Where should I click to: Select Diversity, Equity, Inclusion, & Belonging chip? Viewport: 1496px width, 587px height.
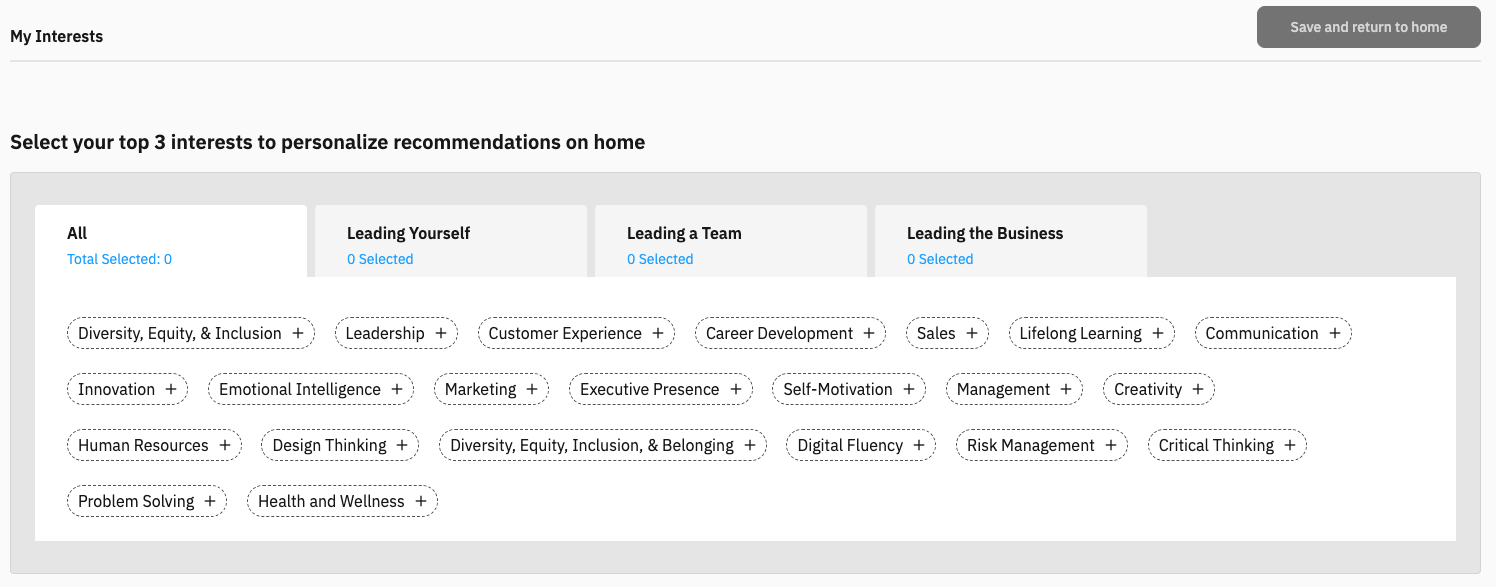tap(602, 445)
